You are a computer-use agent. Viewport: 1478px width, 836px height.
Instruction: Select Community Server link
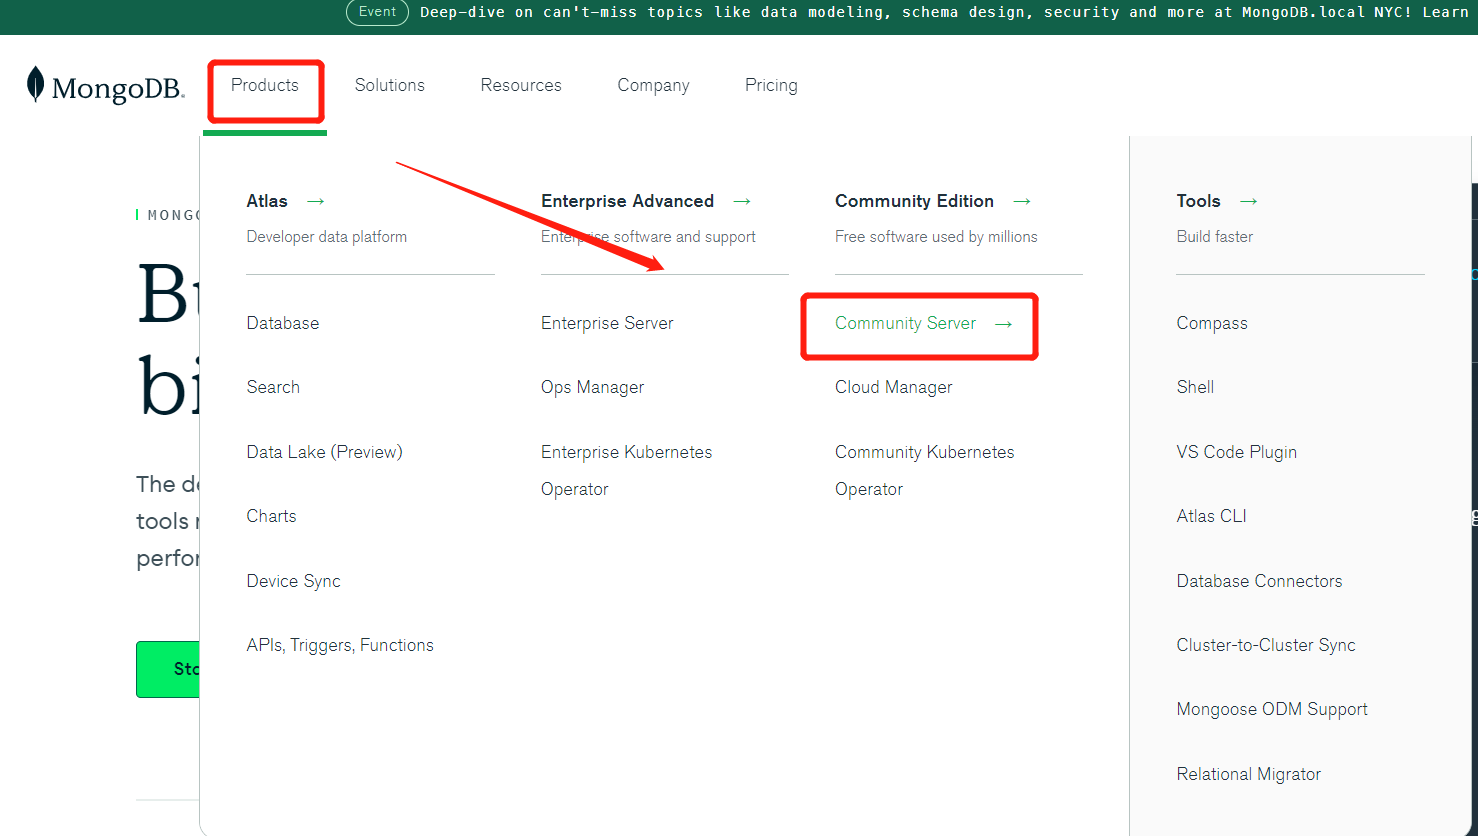coord(905,323)
